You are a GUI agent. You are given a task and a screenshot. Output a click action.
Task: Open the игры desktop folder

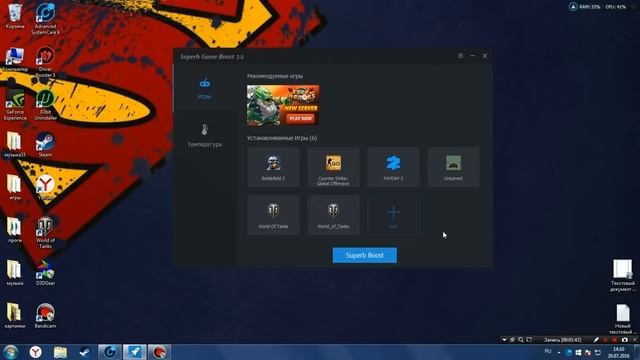click(15, 187)
